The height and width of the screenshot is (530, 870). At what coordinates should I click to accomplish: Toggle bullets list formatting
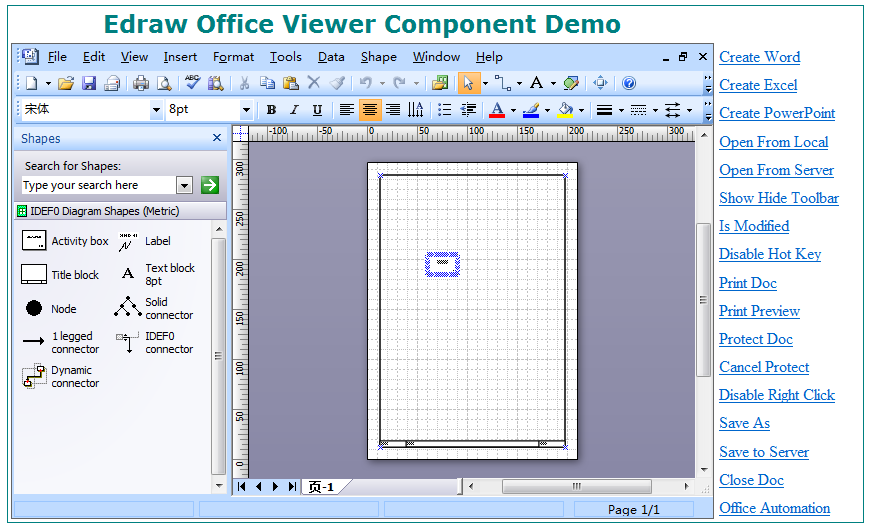pyautogui.click(x=444, y=110)
